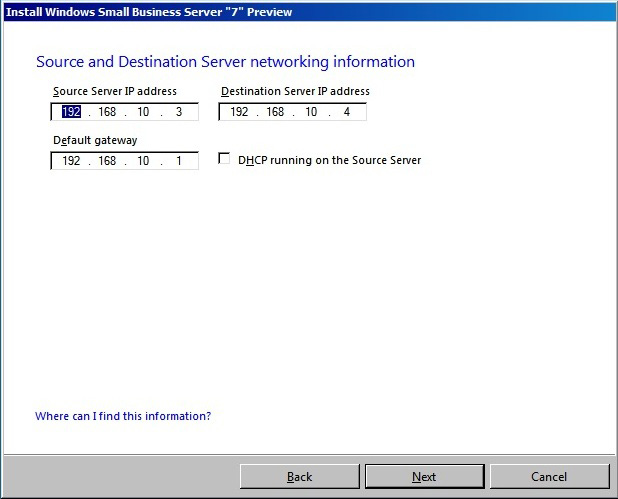The image size is (618, 499).
Task: Click first octet 192 of Default gateway
Action: 71,160
